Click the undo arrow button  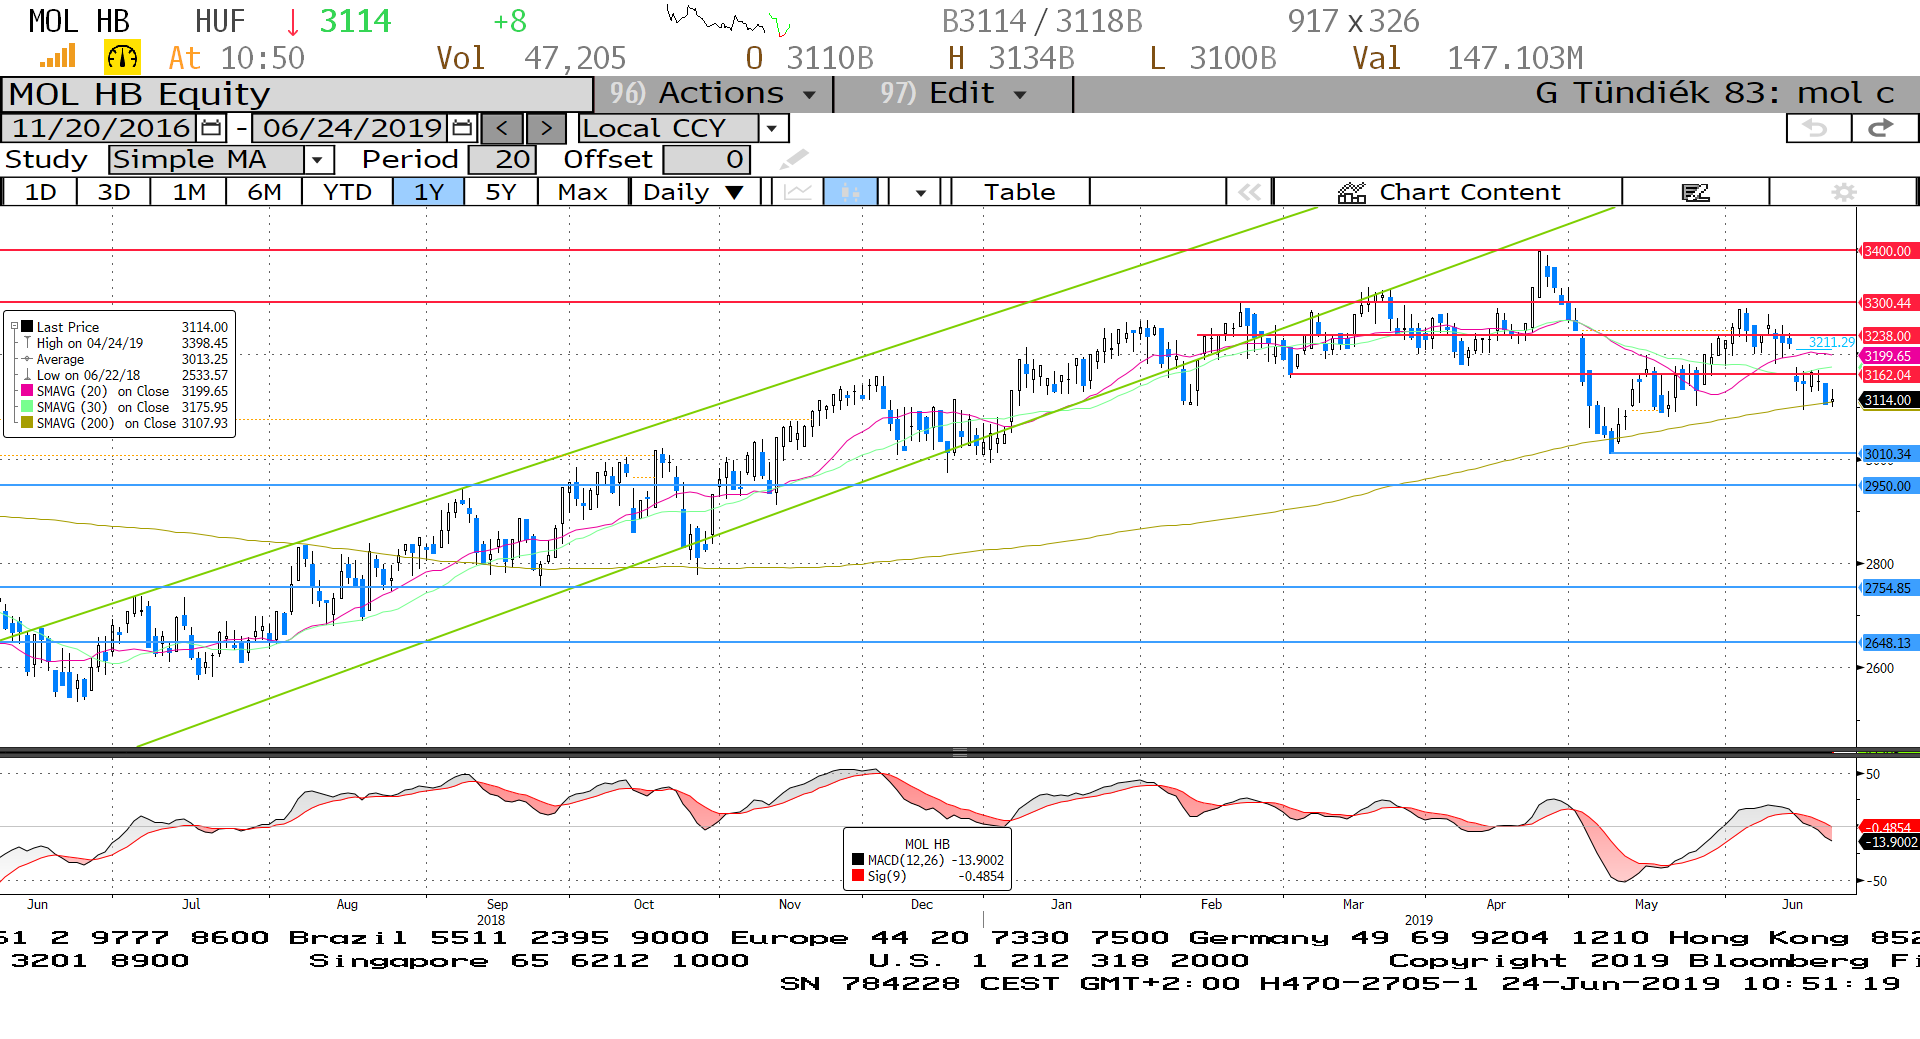1817,128
